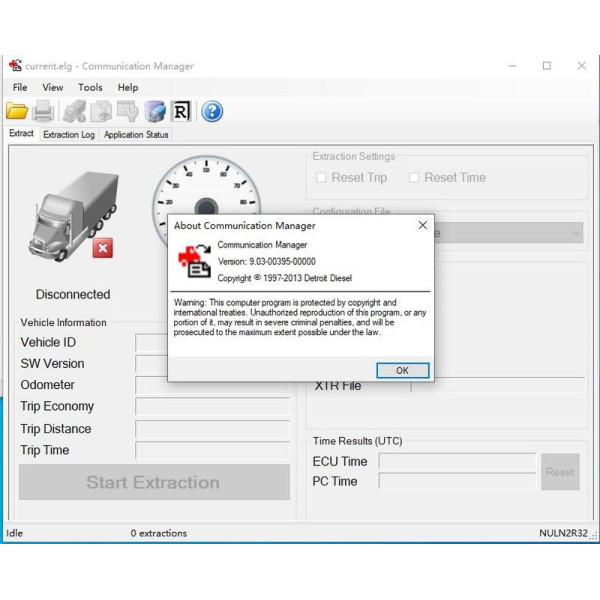Image resolution: width=600 pixels, height=600 pixels.
Task: Open the File menu
Action: click(x=20, y=88)
